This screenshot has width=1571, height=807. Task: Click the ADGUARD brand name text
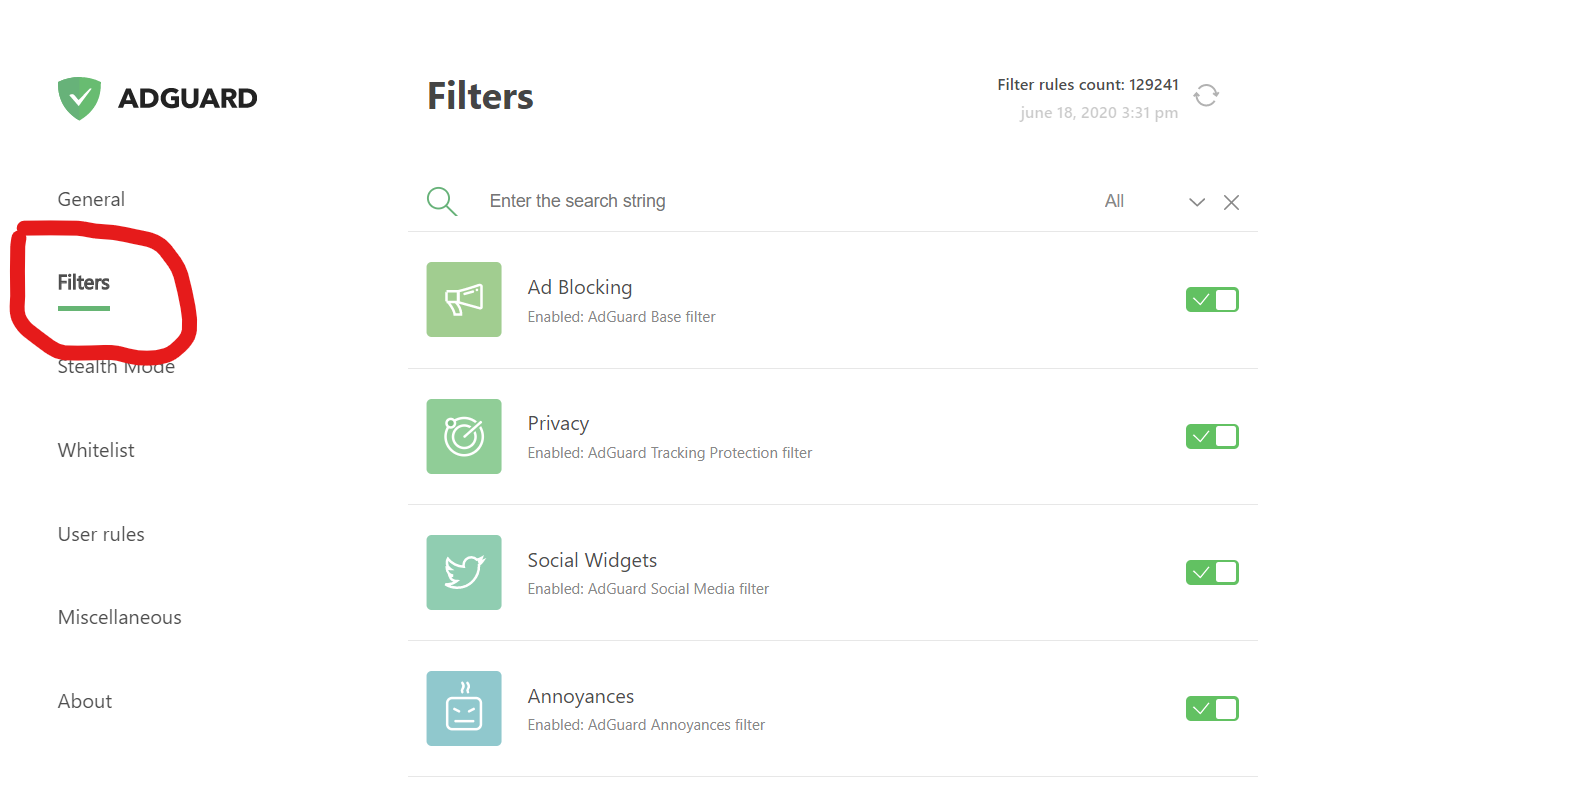click(x=188, y=98)
